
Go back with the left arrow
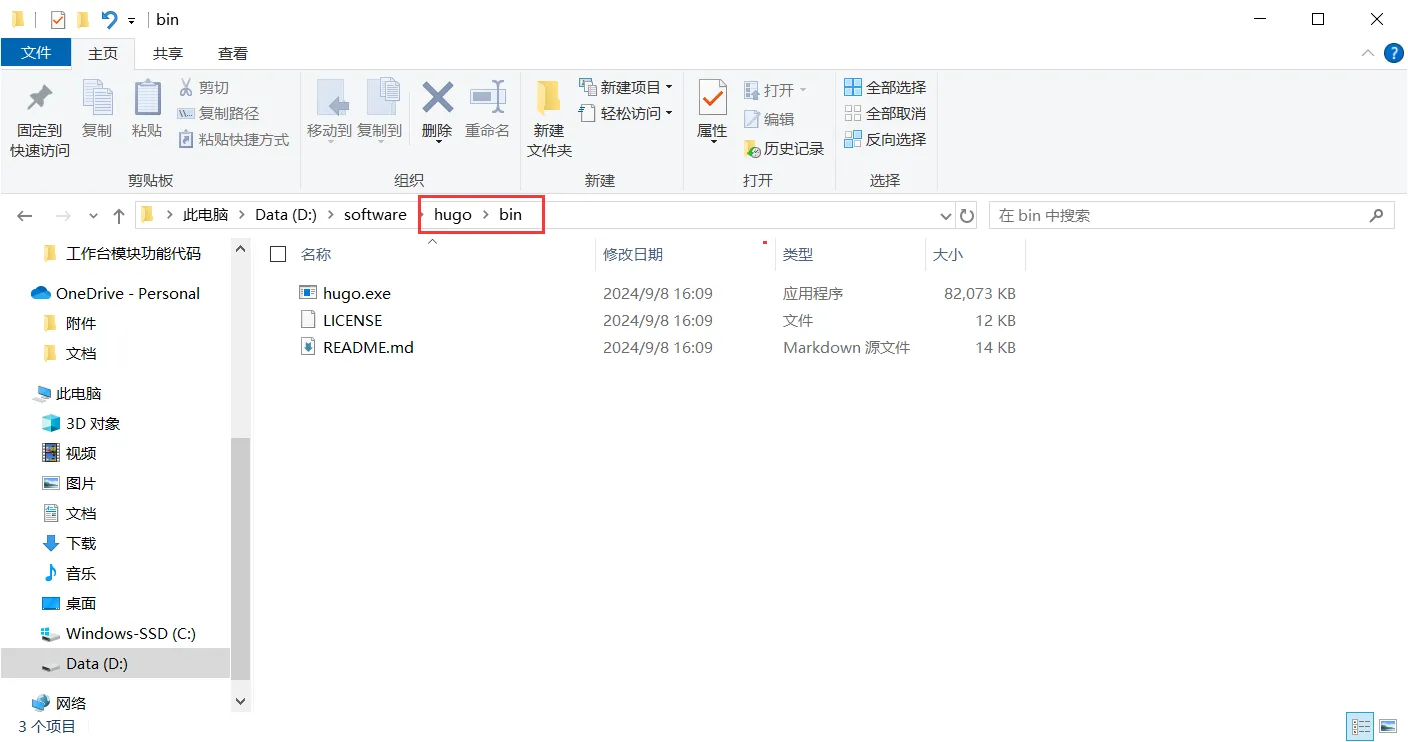pyautogui.click(x=25, y=215)
